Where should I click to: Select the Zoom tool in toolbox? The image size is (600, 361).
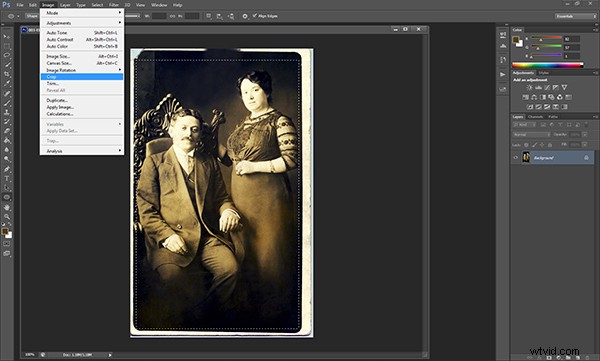coord(7,217)
